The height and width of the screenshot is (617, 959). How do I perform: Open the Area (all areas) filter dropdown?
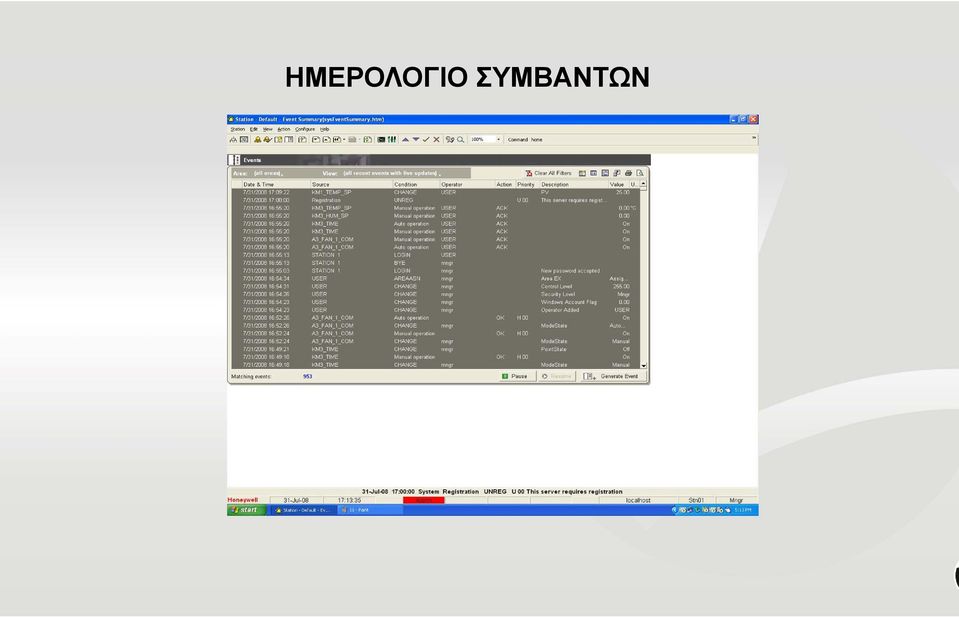(x=268, y=173)
